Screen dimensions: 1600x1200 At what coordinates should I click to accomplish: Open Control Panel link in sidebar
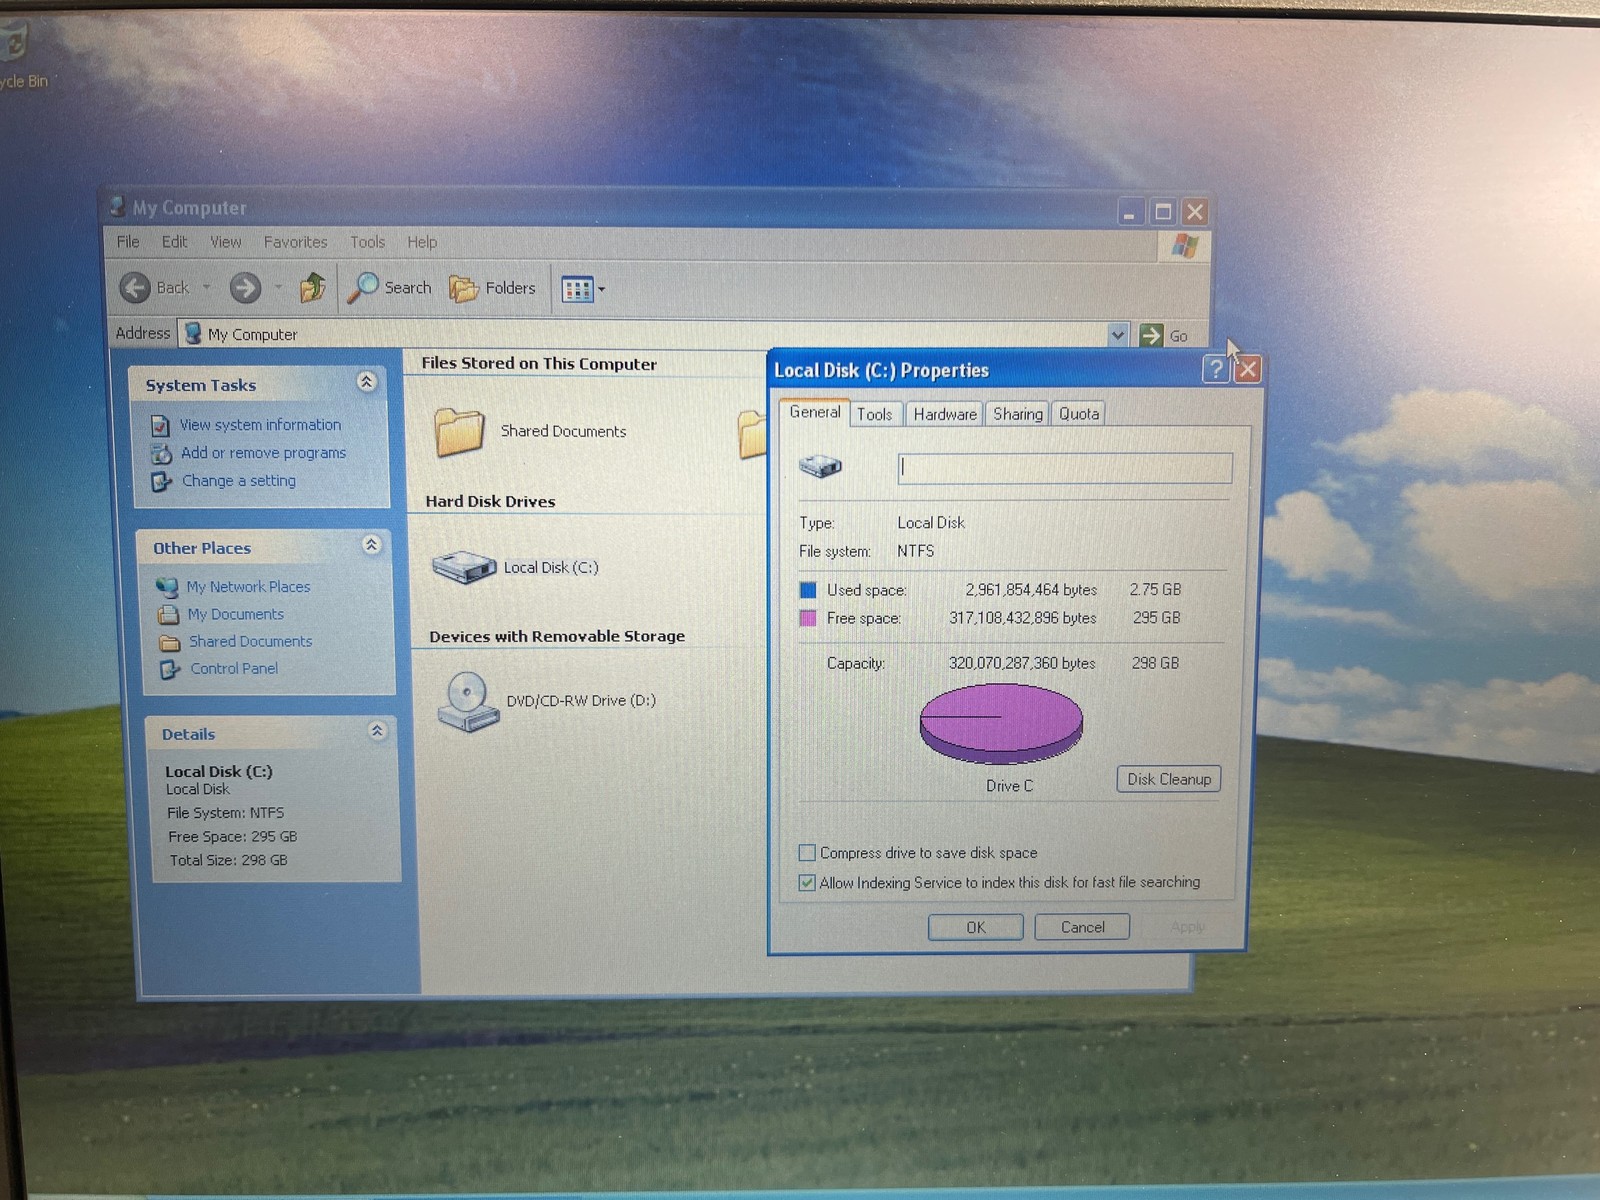[234, 668]
